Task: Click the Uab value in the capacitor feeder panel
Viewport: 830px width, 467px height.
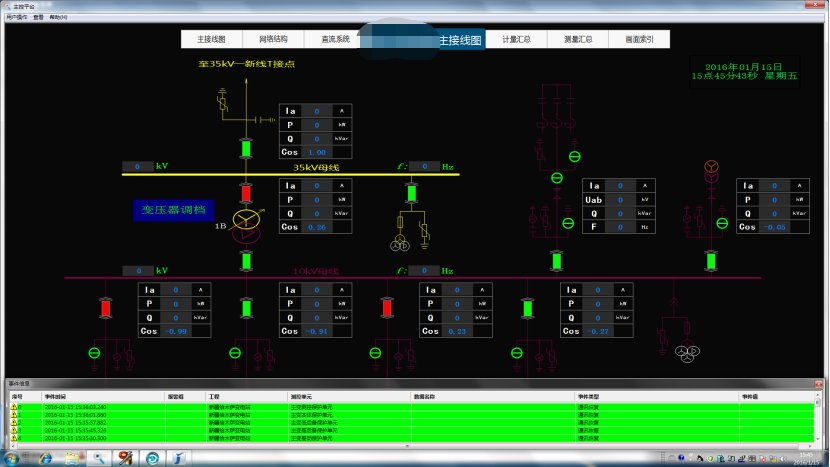Action: pyautogui.click(x=620, y=200)
